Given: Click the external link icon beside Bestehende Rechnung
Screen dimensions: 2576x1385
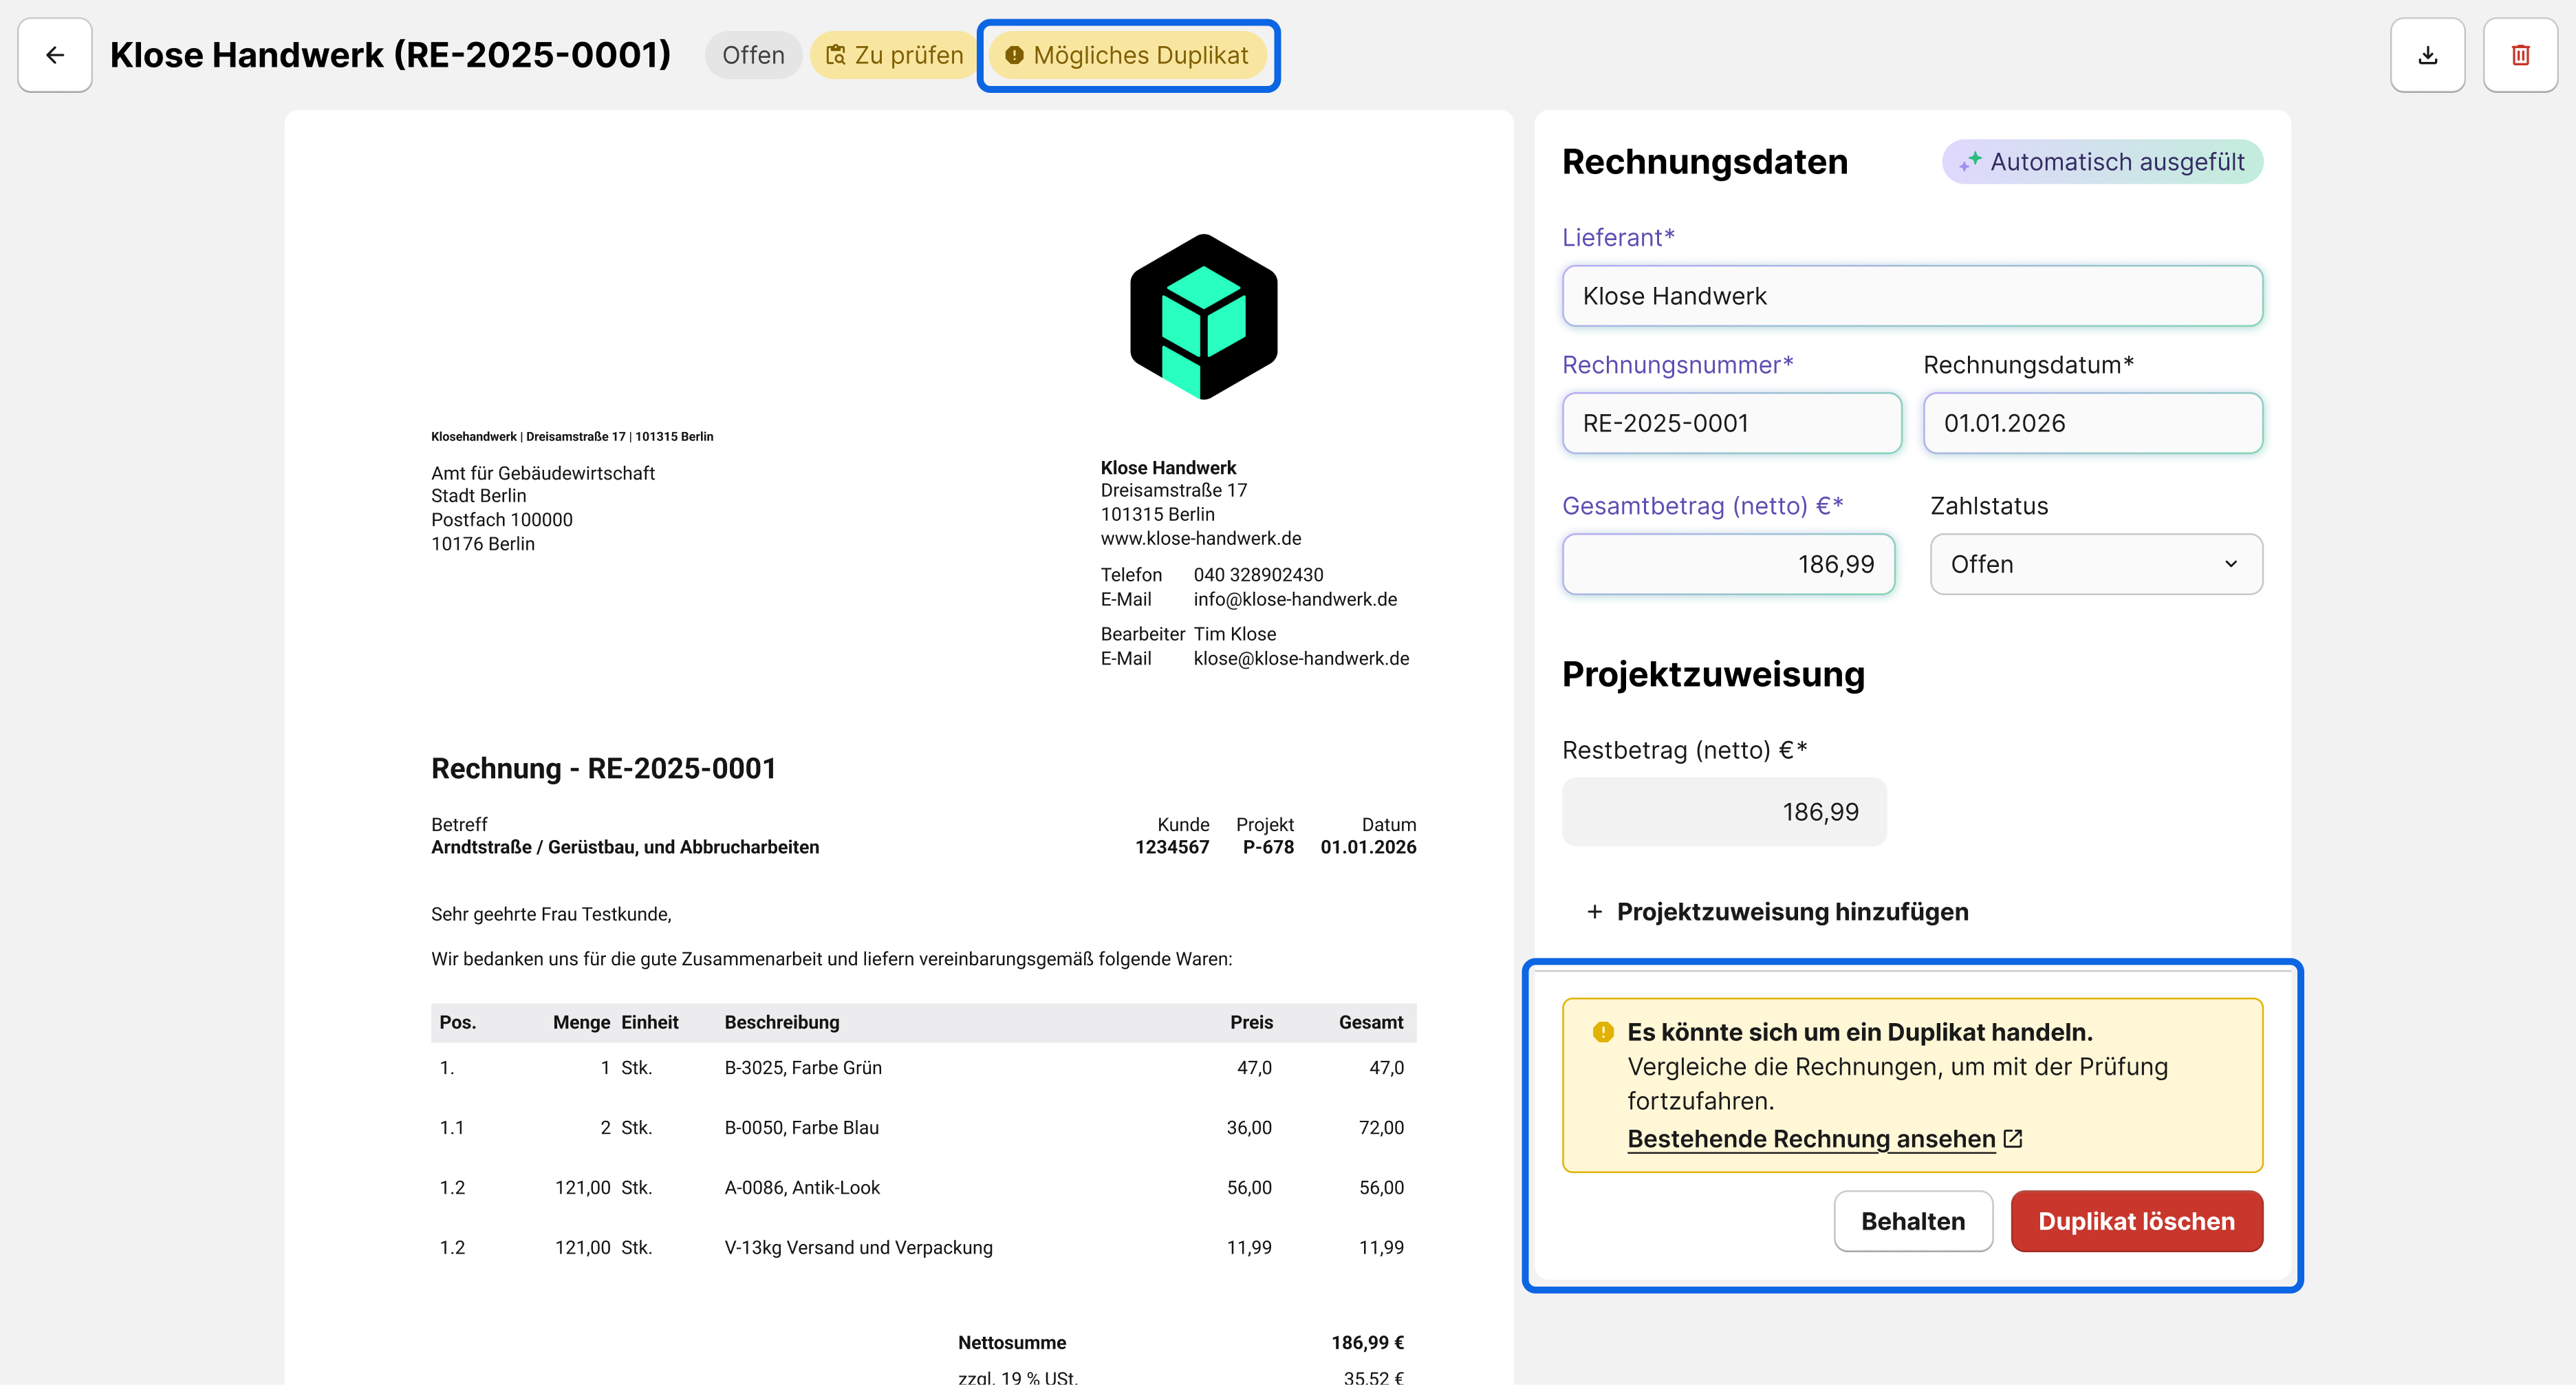Looking at the screenshot, I should click(x=2013, y=1139).
